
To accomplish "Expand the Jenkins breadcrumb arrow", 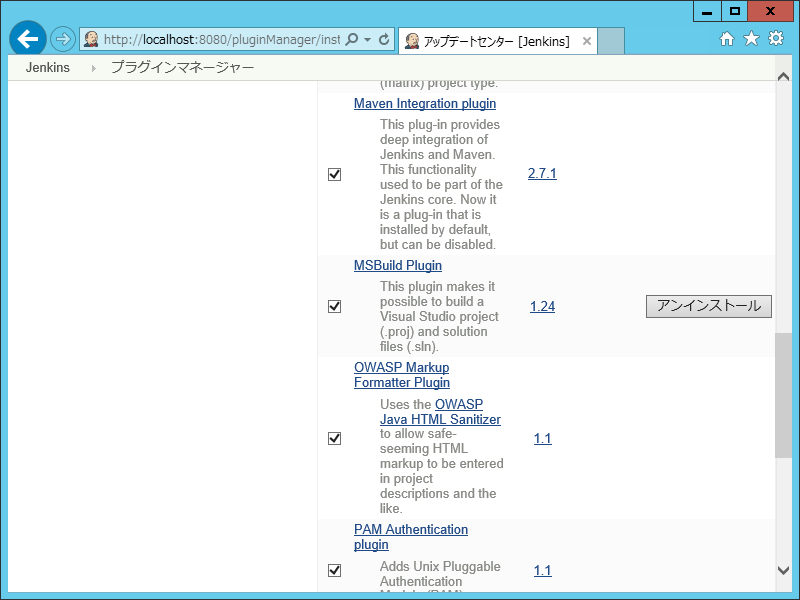I will (x=93, y=68).
